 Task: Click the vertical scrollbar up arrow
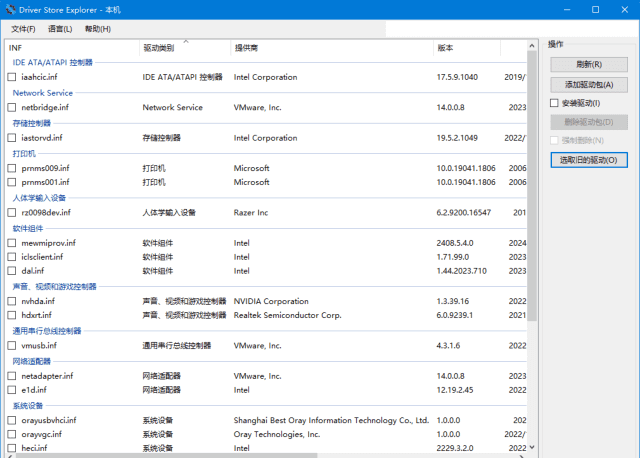pyautogui.click(x=532, y=46)
